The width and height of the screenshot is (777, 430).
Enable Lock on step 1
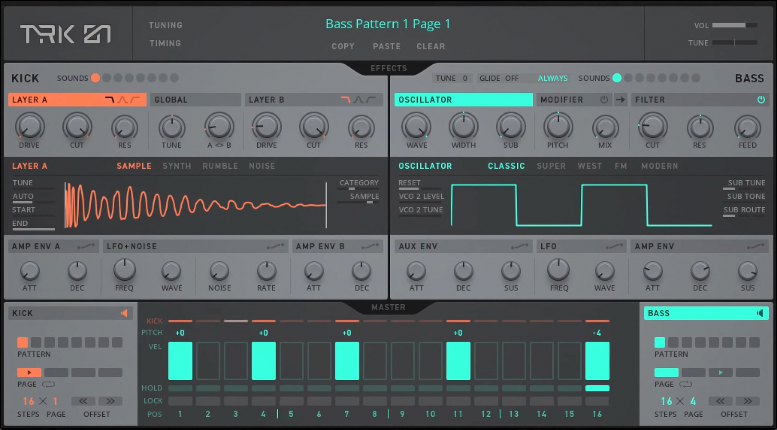[180, 401]
